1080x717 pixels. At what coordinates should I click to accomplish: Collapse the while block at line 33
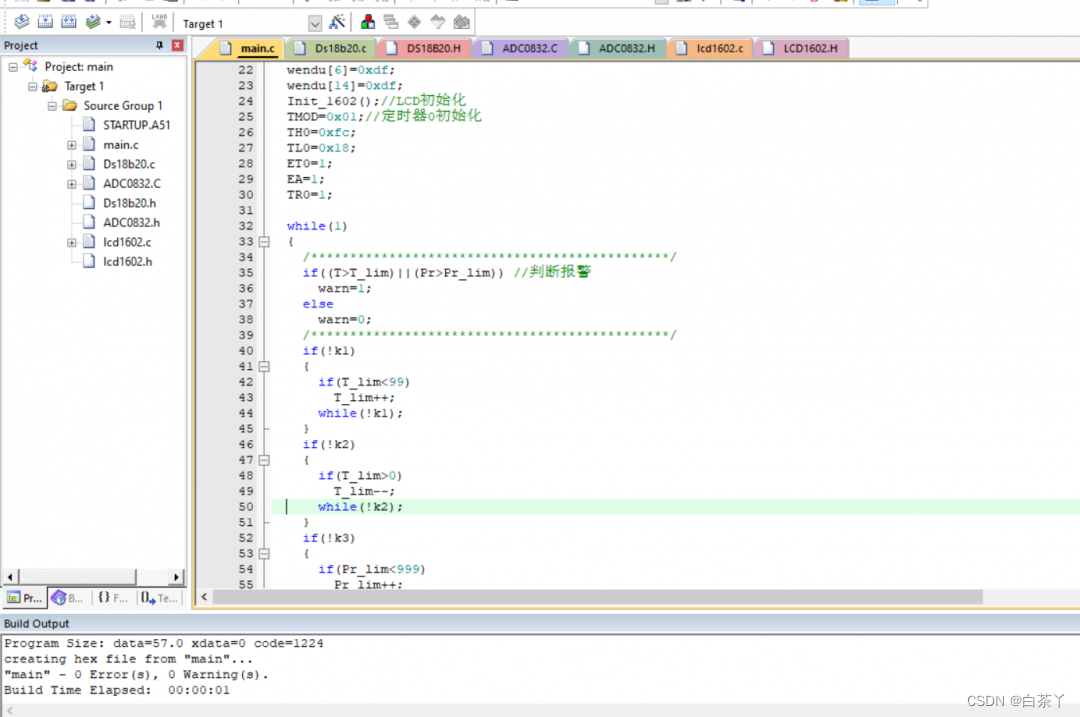click(264, 242)
